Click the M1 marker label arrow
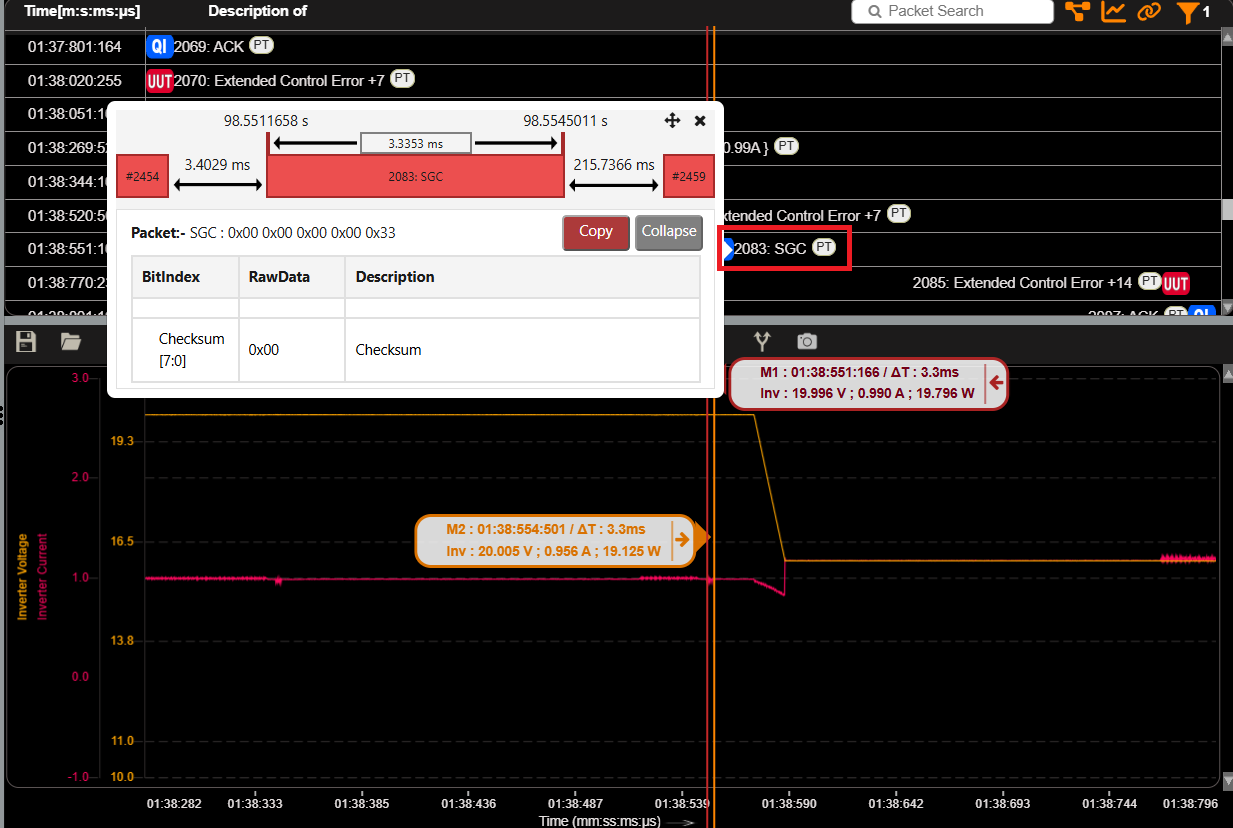Screen dimensions: 1233x828 click(x=996, y=381)
